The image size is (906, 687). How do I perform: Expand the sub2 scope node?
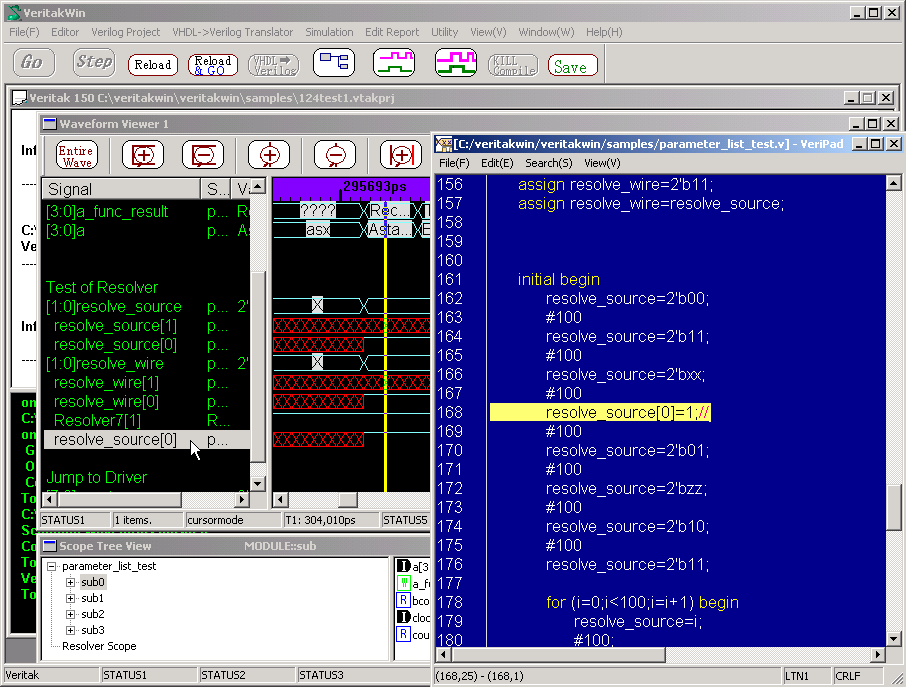click(70, 614)
